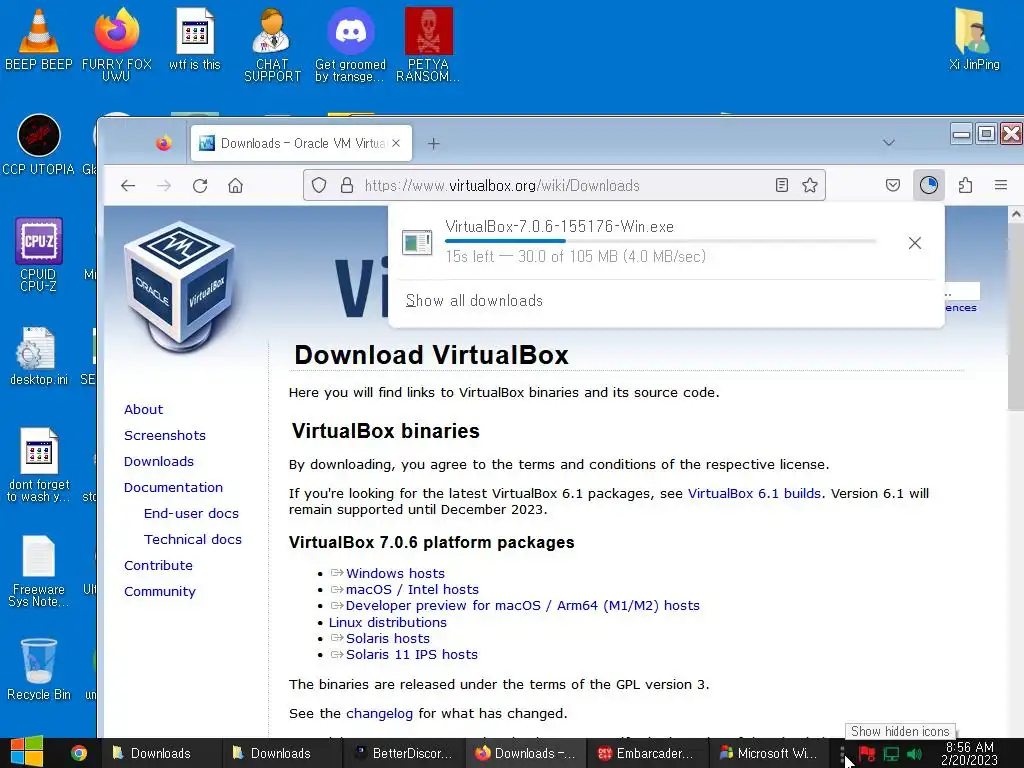Open the Linux distributions link

388,622
